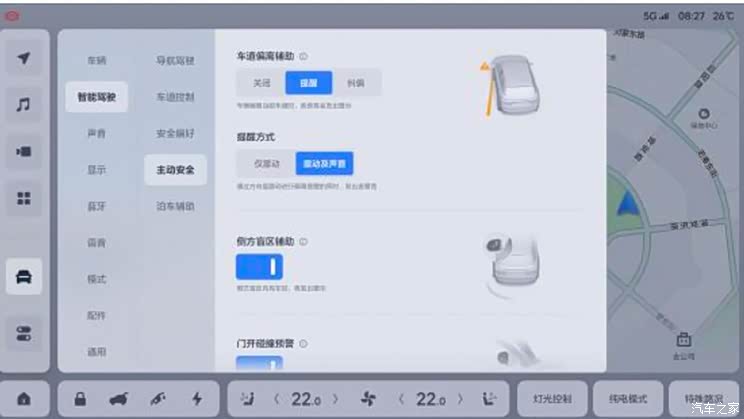
Task: Open the 导航驾驶 submenu
Action: 176,60
